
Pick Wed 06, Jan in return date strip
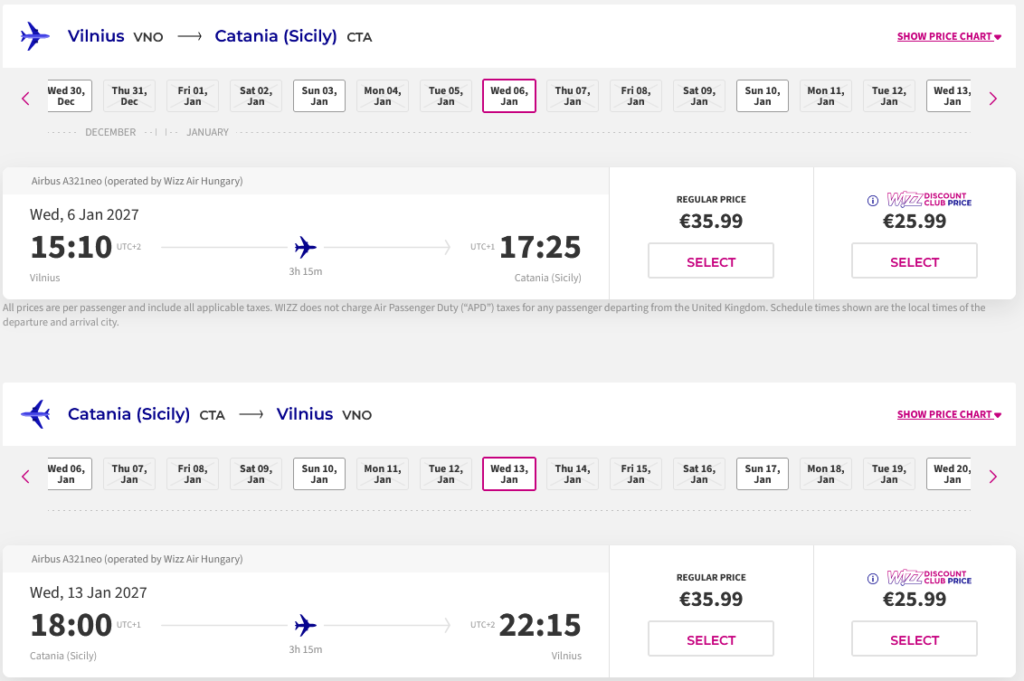point(67,474)
